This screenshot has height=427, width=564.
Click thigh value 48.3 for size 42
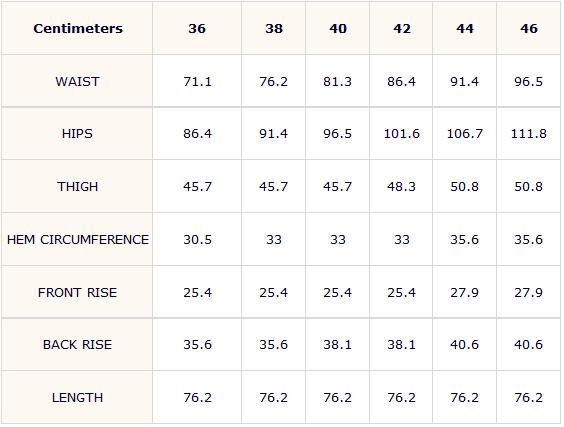pos(401,187)
